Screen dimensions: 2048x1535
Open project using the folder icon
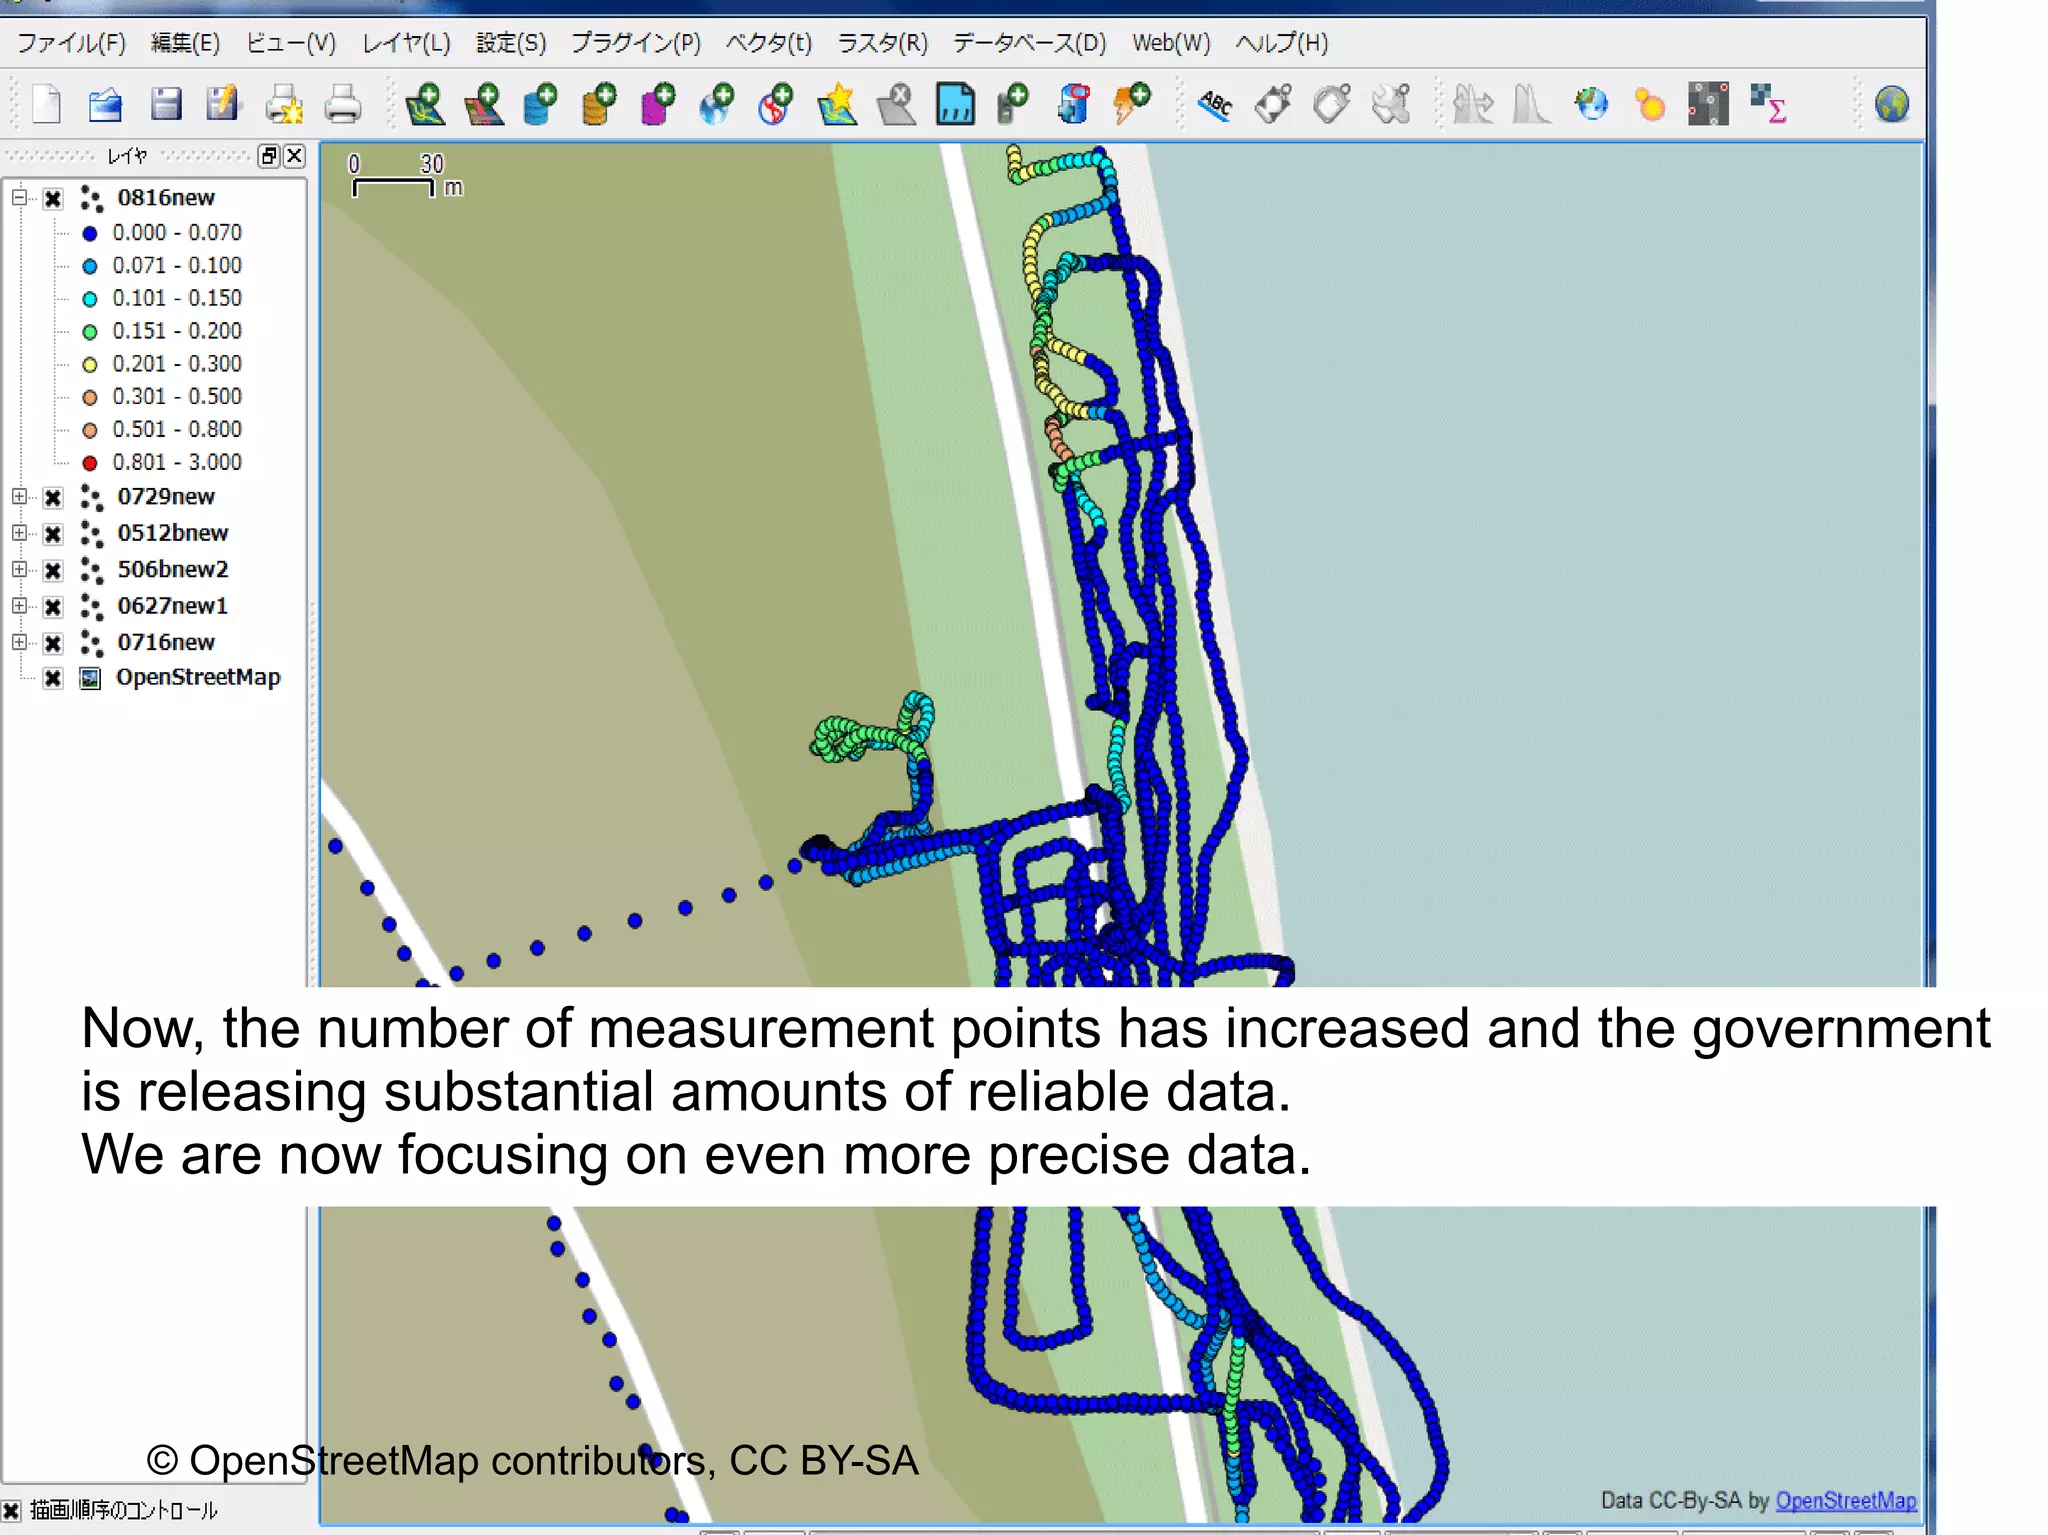(105, 104)
